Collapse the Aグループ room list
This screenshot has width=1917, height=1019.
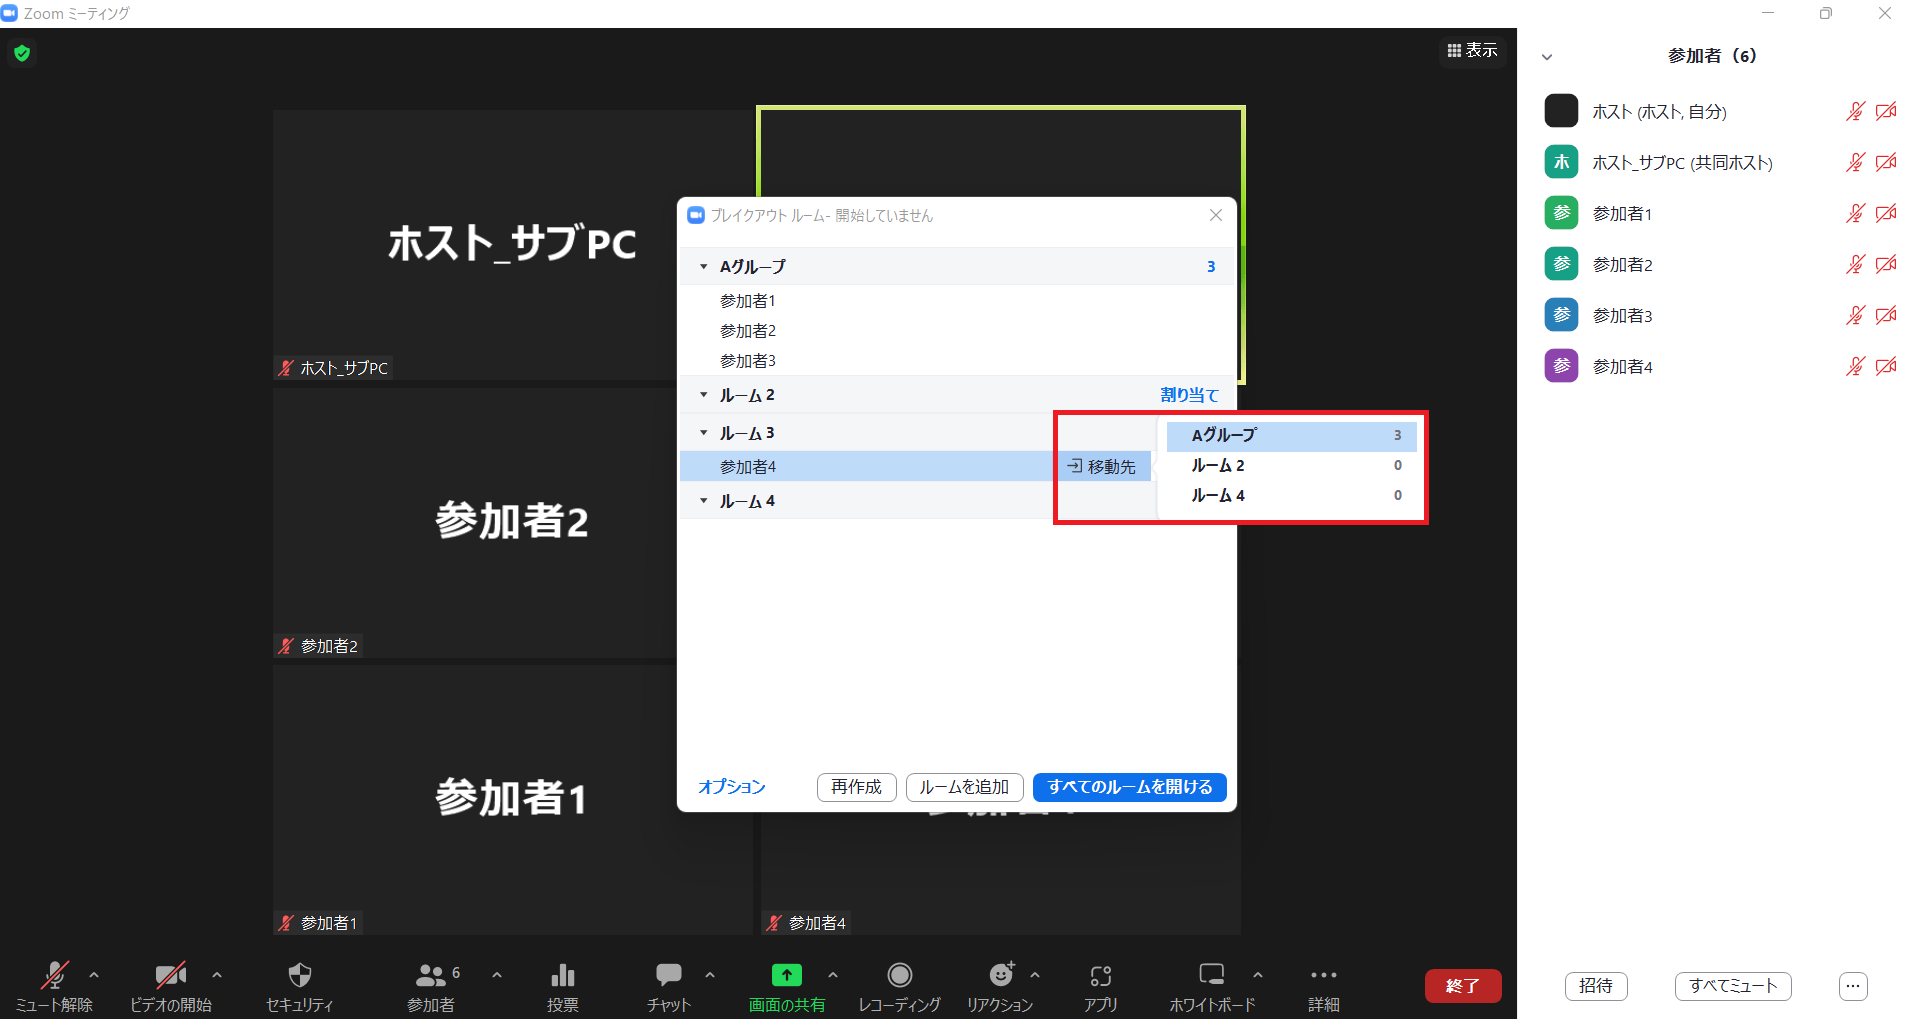coord(704,267)
